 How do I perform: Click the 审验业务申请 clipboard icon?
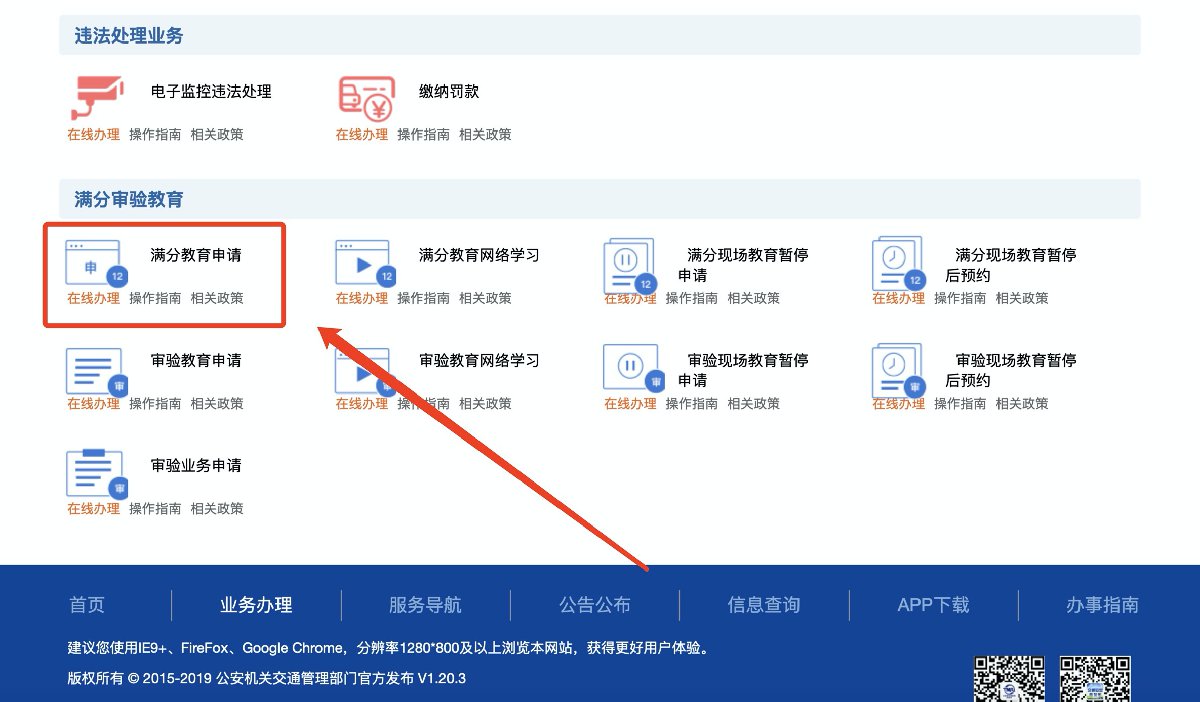(95, 474)
